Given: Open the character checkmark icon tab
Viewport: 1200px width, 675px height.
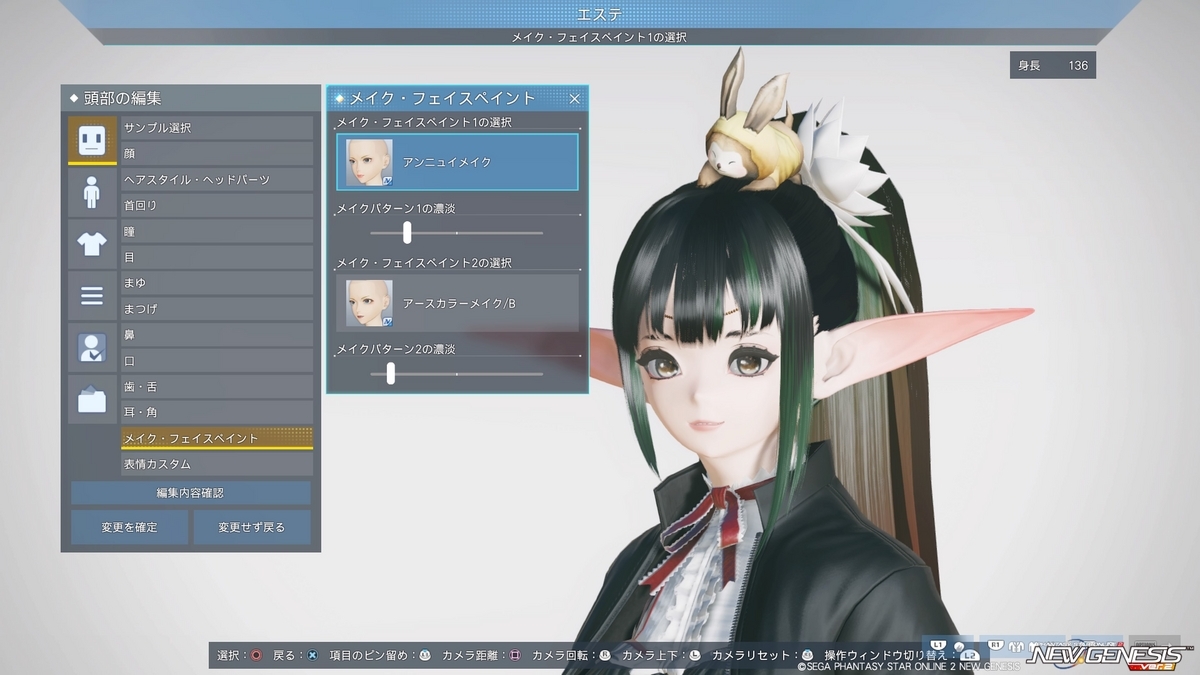Looking at the screenshot, I should (92, 348).
